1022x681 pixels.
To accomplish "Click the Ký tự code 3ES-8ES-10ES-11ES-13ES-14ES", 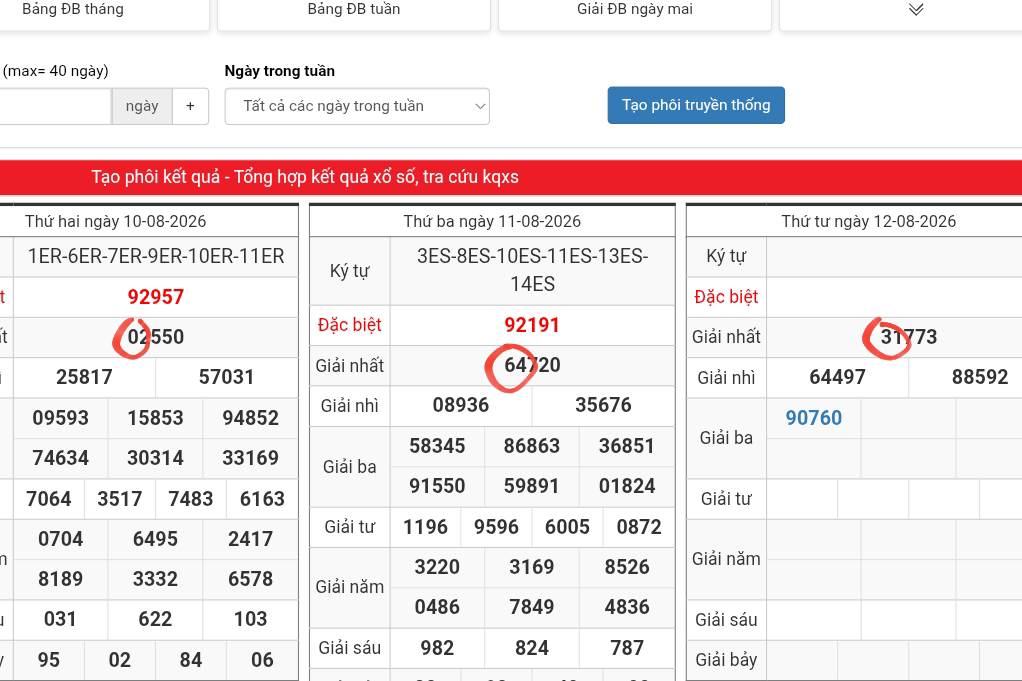I will click(x=532, y=270).
